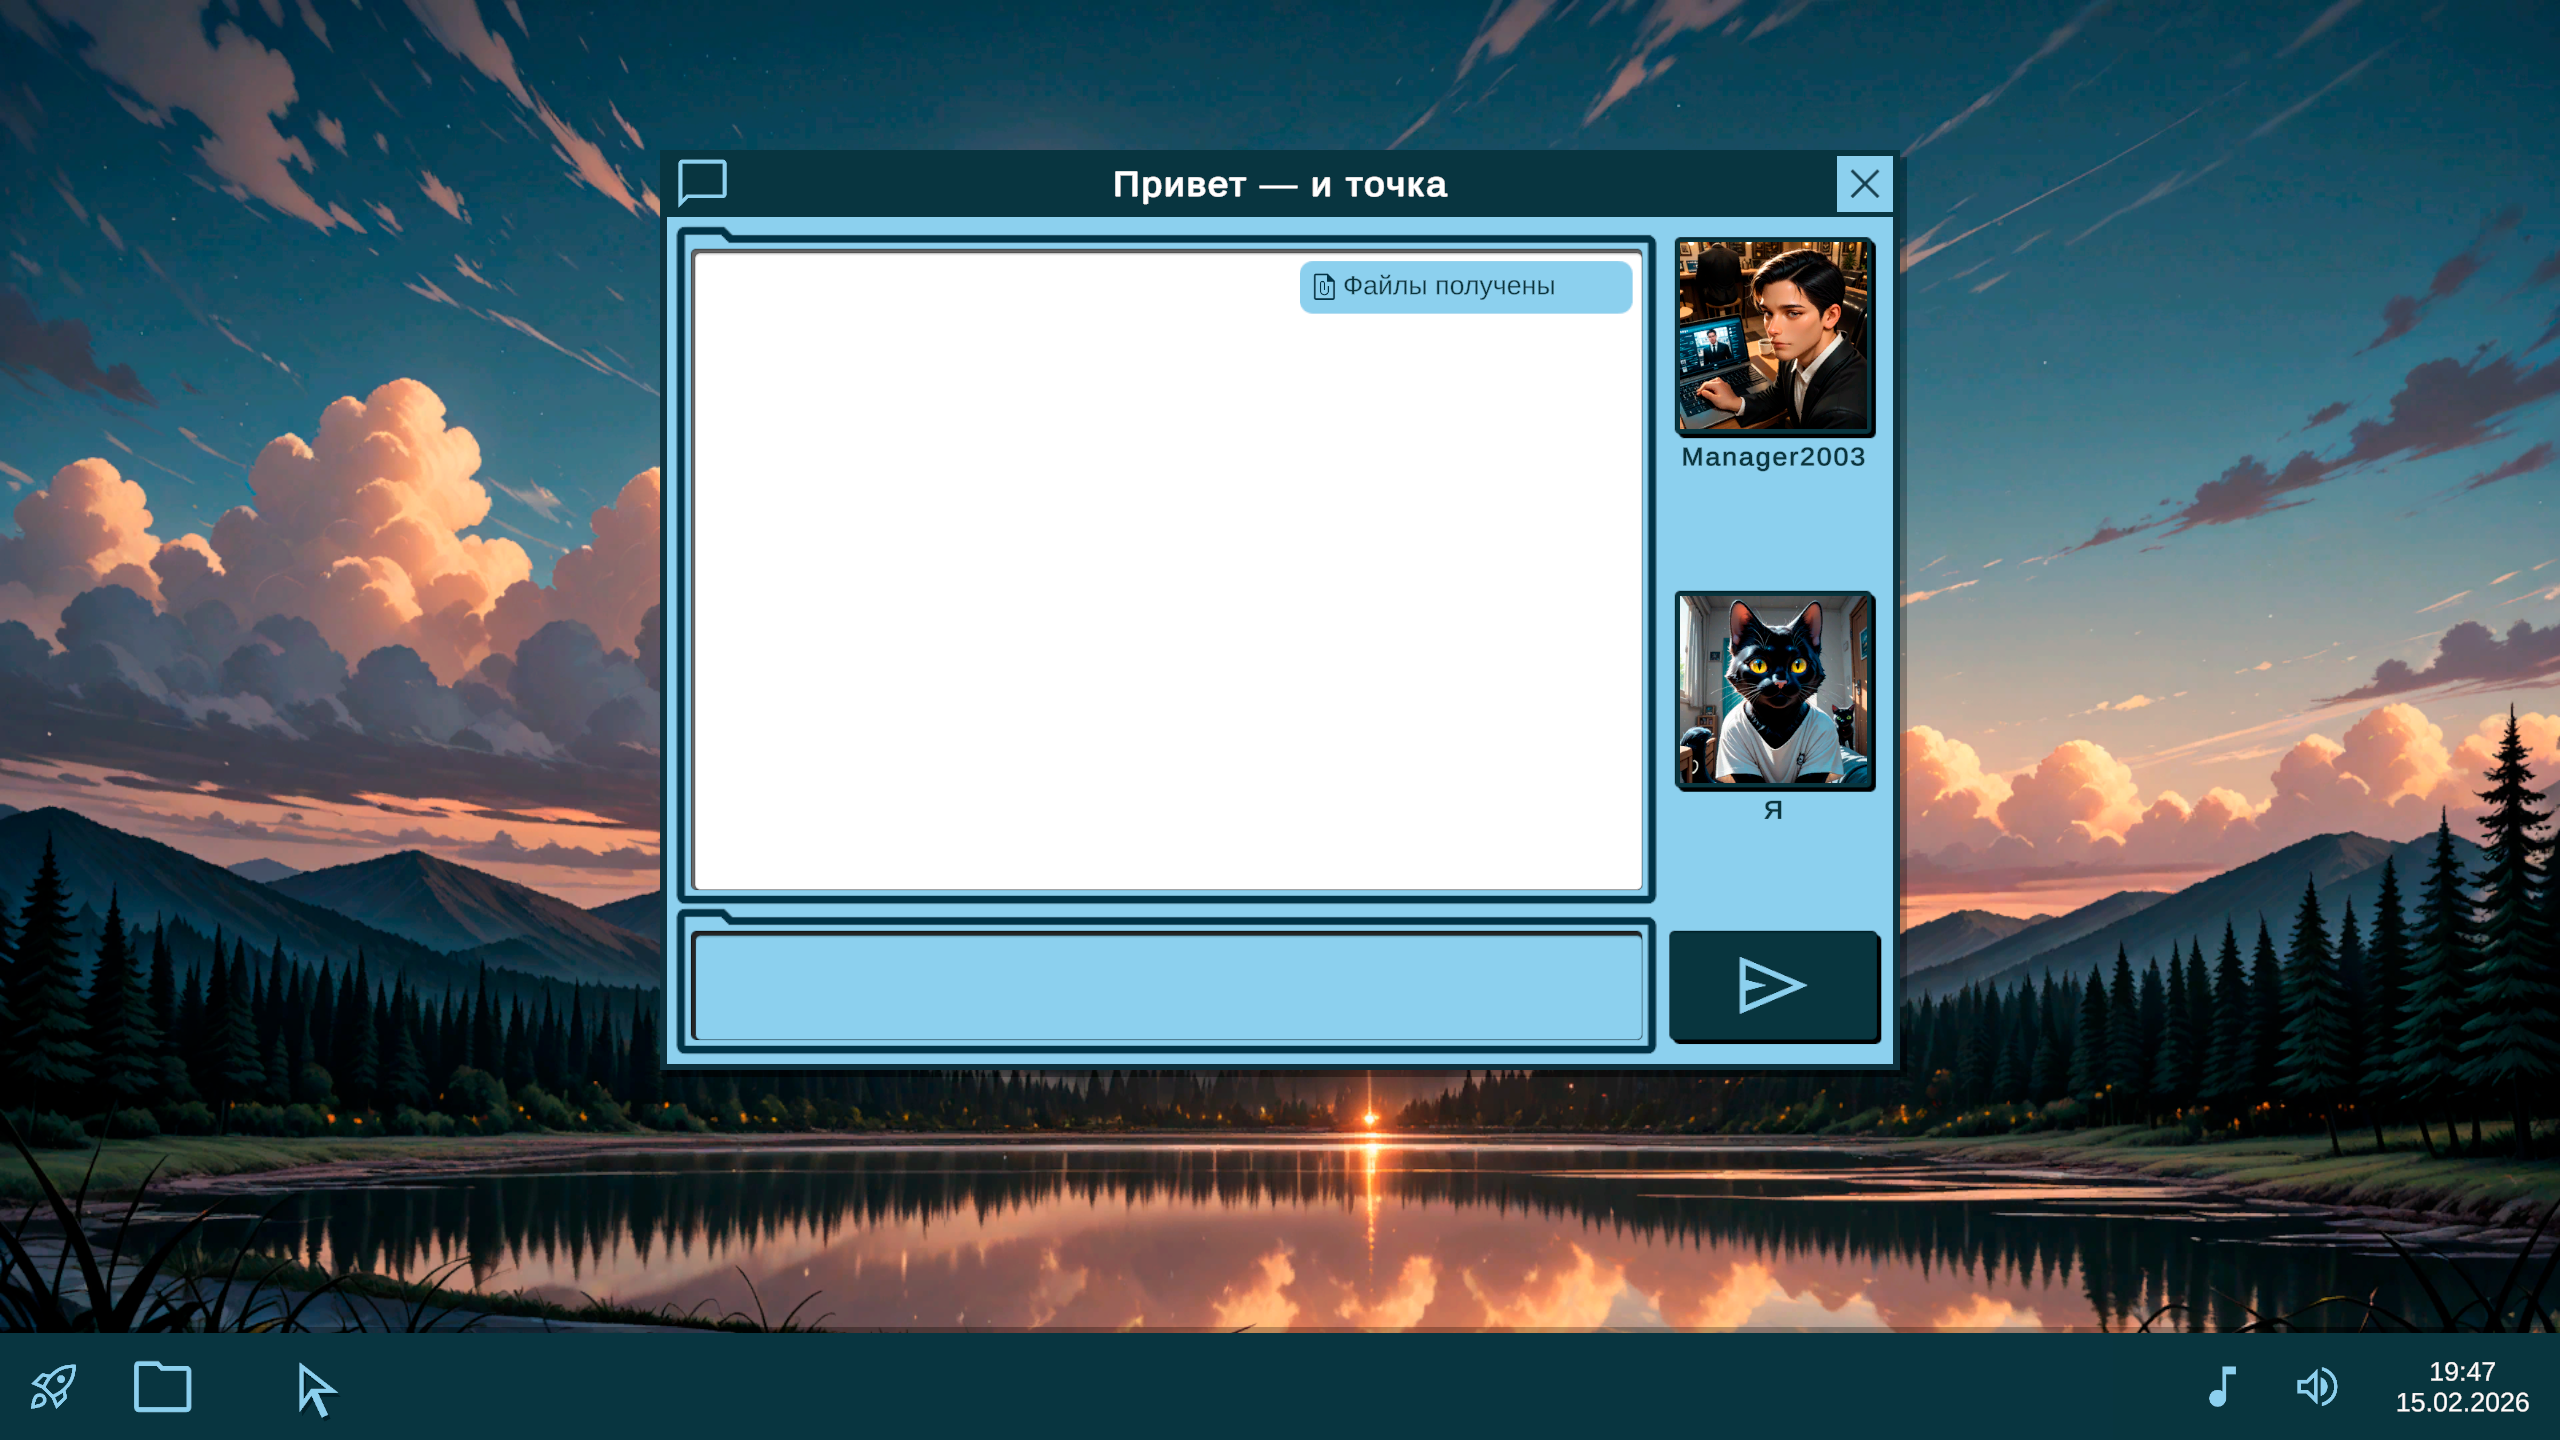Click the paperclip icon on the received message

pyautogui.click(x=1322, y=286)
